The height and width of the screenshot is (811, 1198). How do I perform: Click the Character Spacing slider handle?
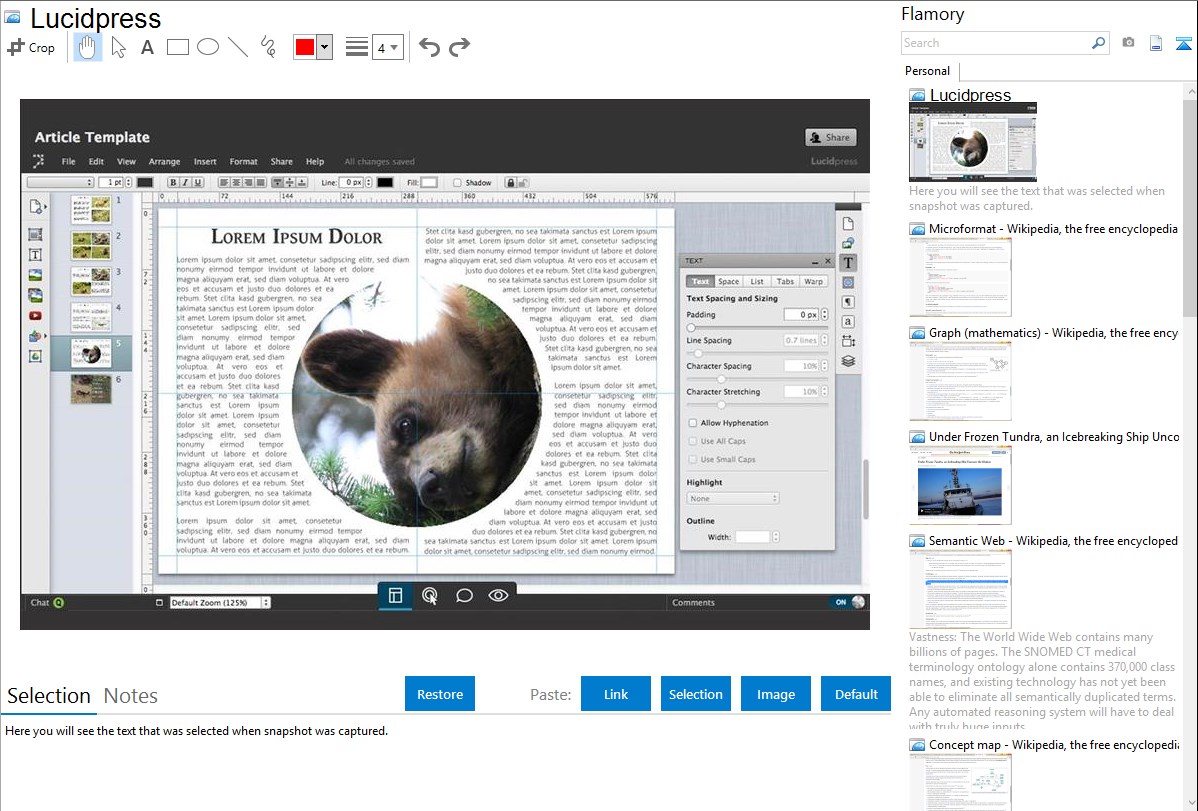tap(720, 379)
